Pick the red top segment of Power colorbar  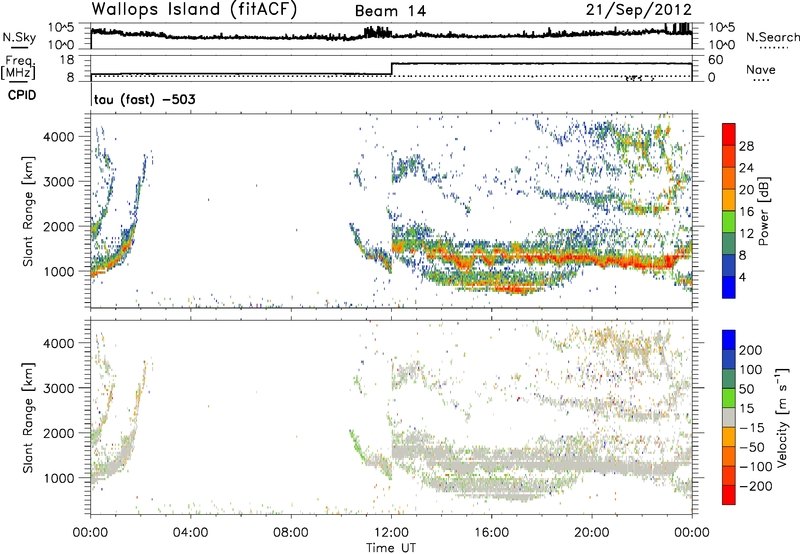pyautogui.click(x=729, y=134)
